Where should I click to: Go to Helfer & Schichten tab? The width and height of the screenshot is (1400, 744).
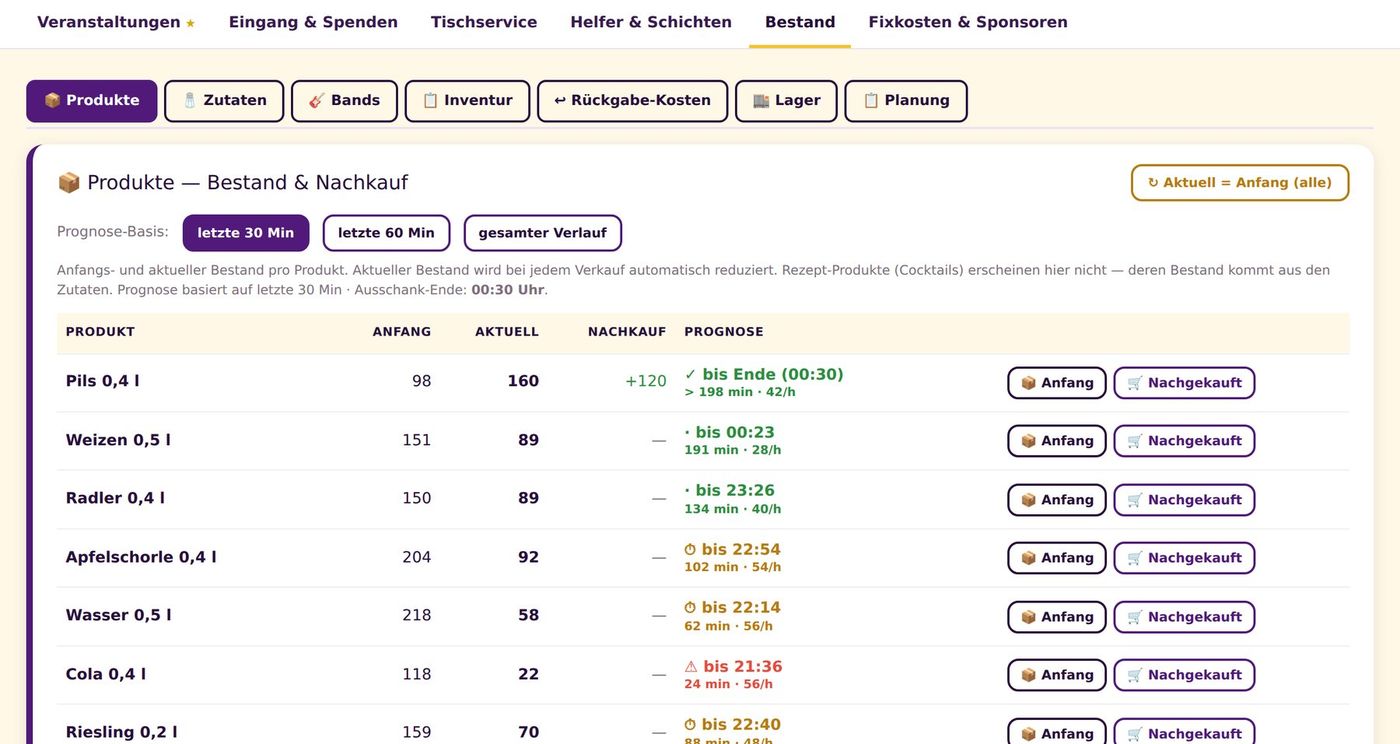pos(651,22)
